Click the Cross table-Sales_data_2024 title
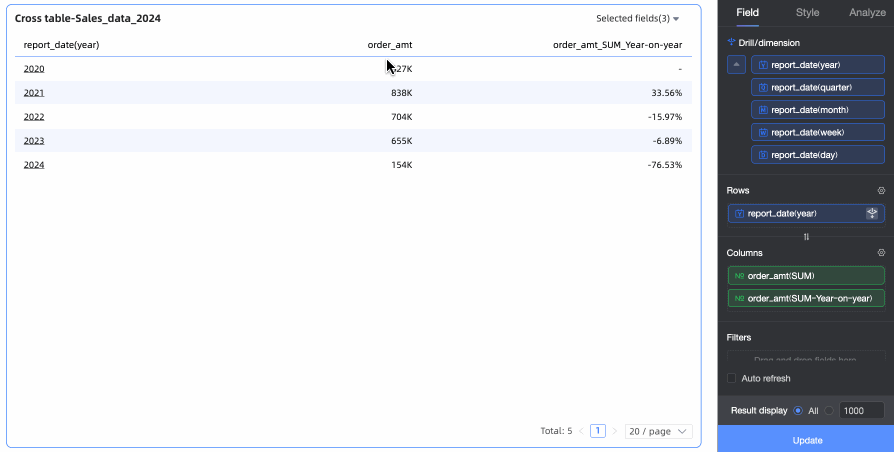 click(x=88, y=18)
